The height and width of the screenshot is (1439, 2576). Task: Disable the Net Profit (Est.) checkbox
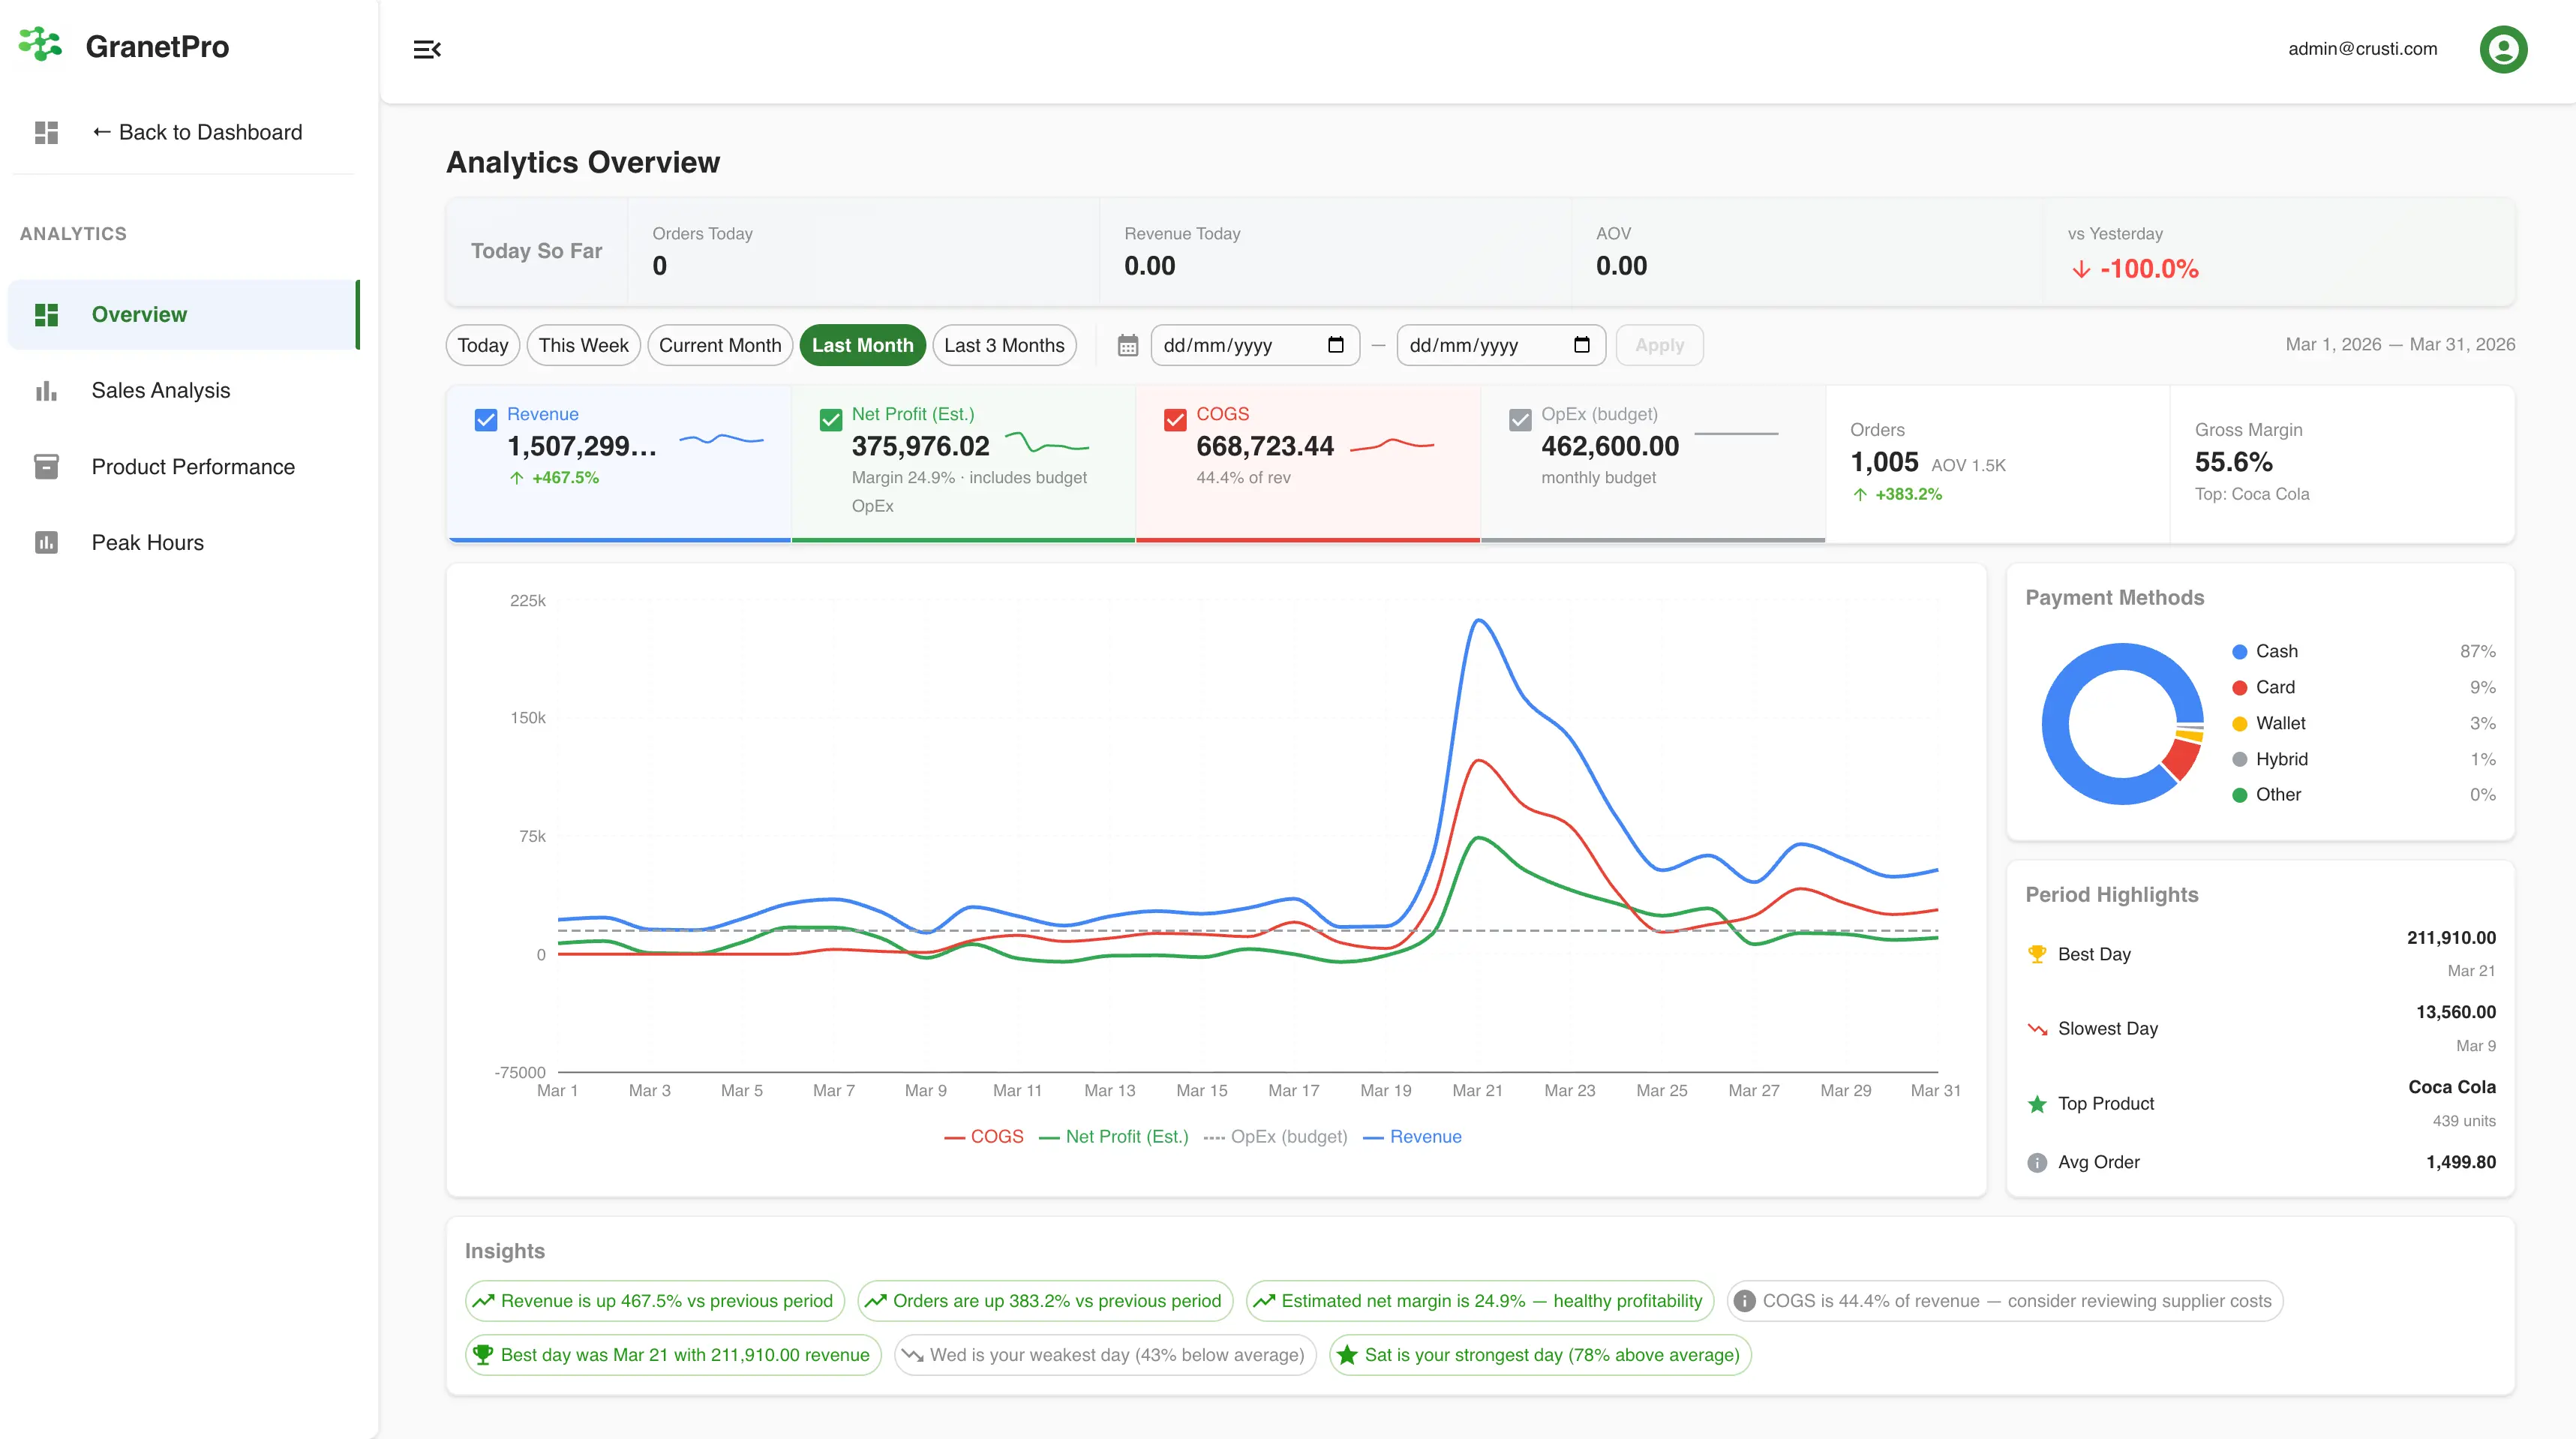(830, 419)
